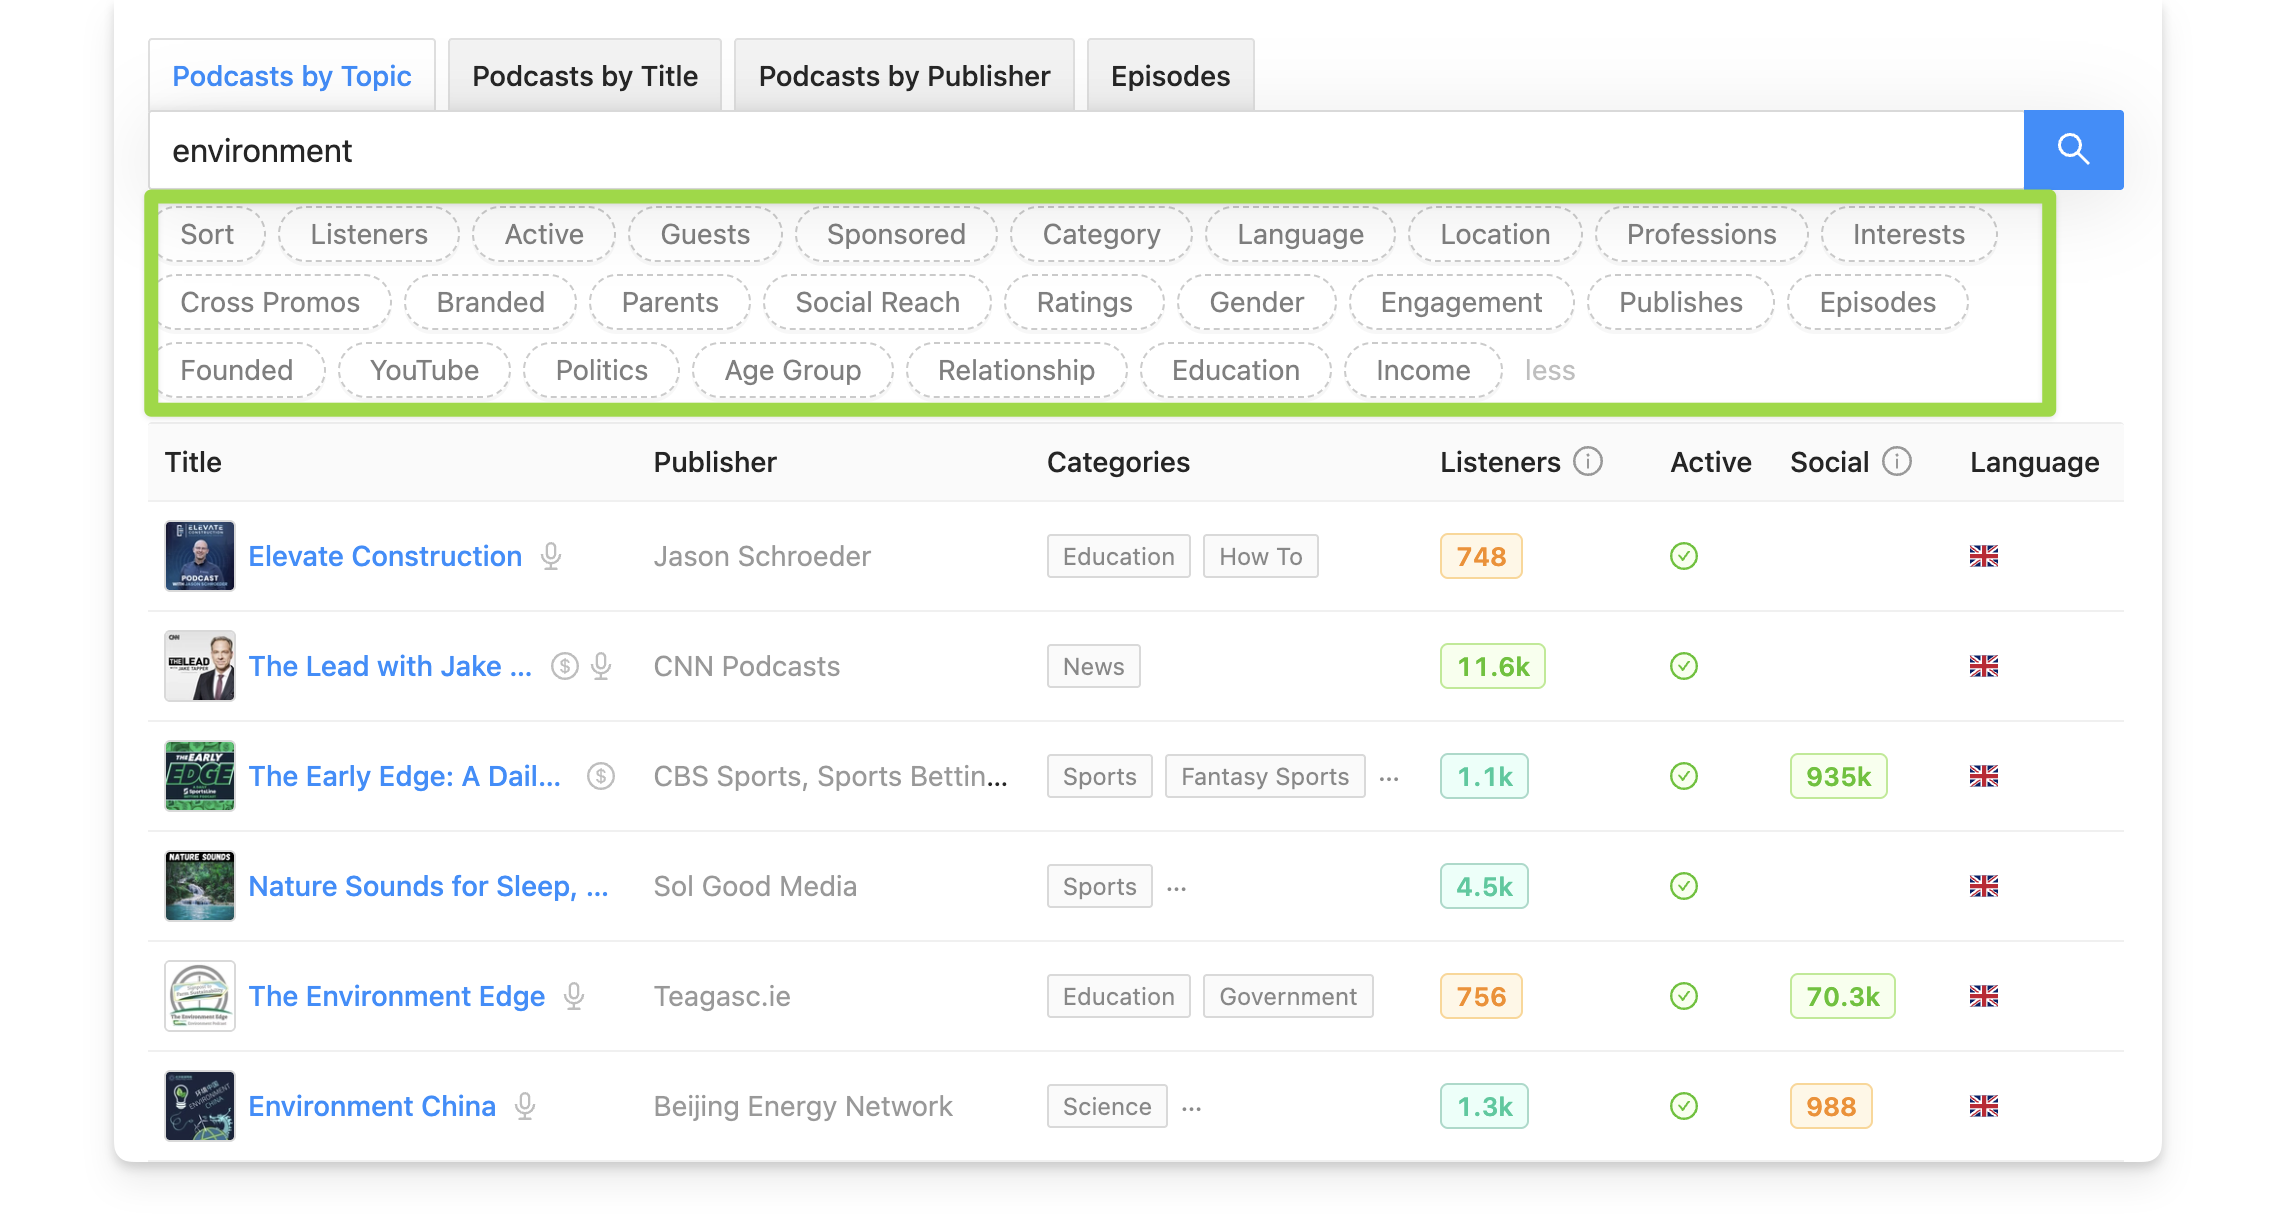Click the environment search input field
The height and width of the screenshot is (1230, 2276).
click(700, 150)
